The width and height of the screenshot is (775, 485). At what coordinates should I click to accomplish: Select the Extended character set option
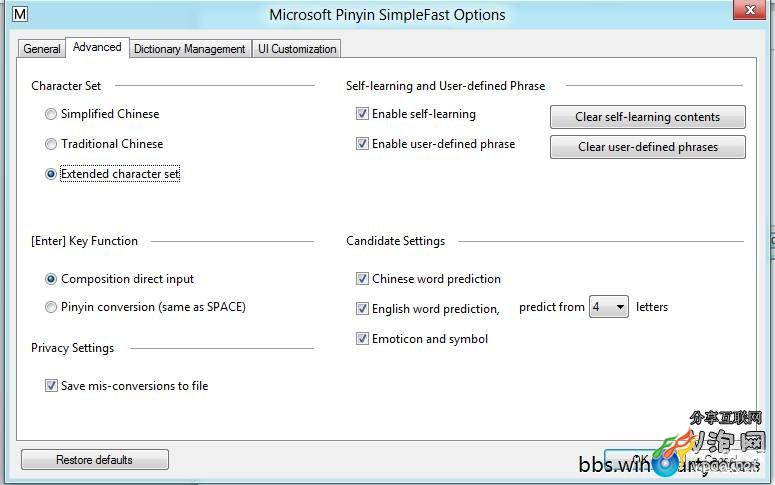click(50, 174)
